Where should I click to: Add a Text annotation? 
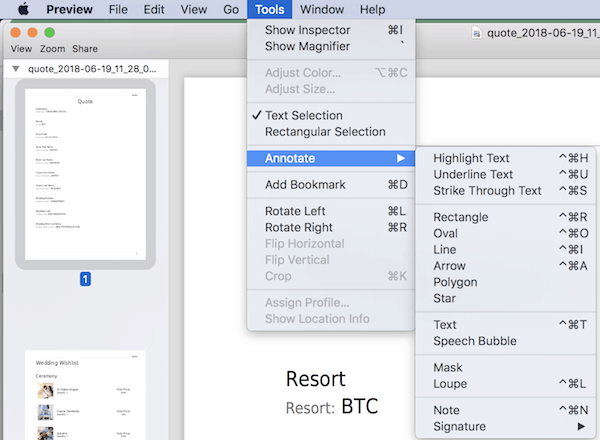click(506, 325)
